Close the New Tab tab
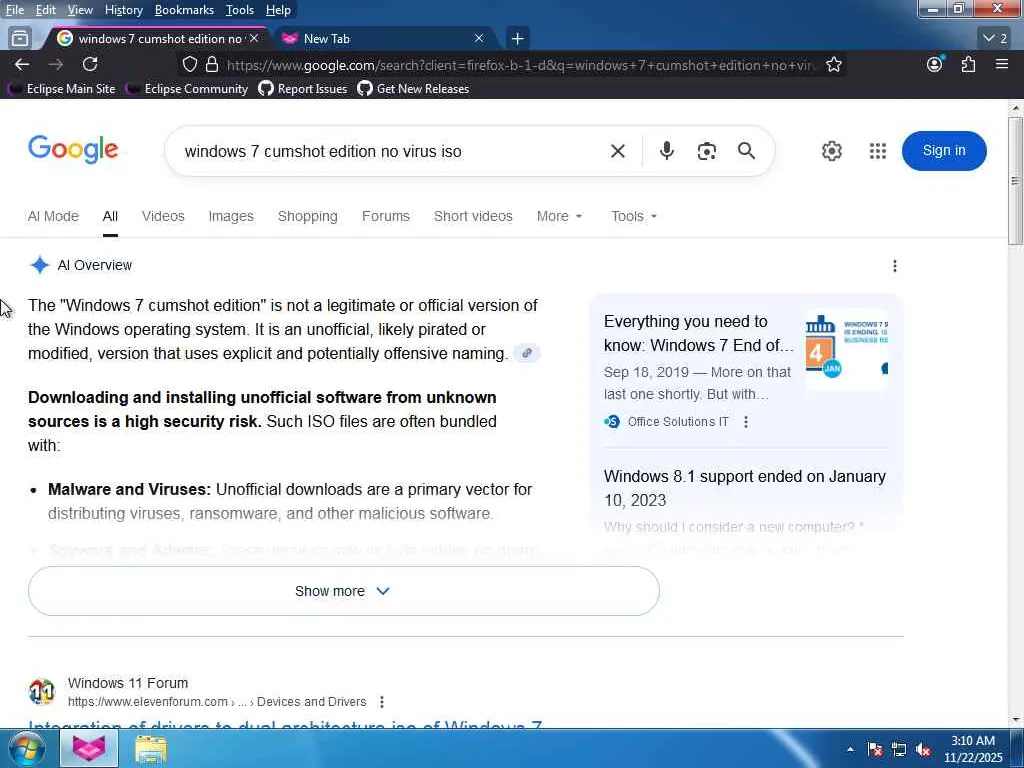Viewport: 1024px width, 768px height. click(479, 39)
